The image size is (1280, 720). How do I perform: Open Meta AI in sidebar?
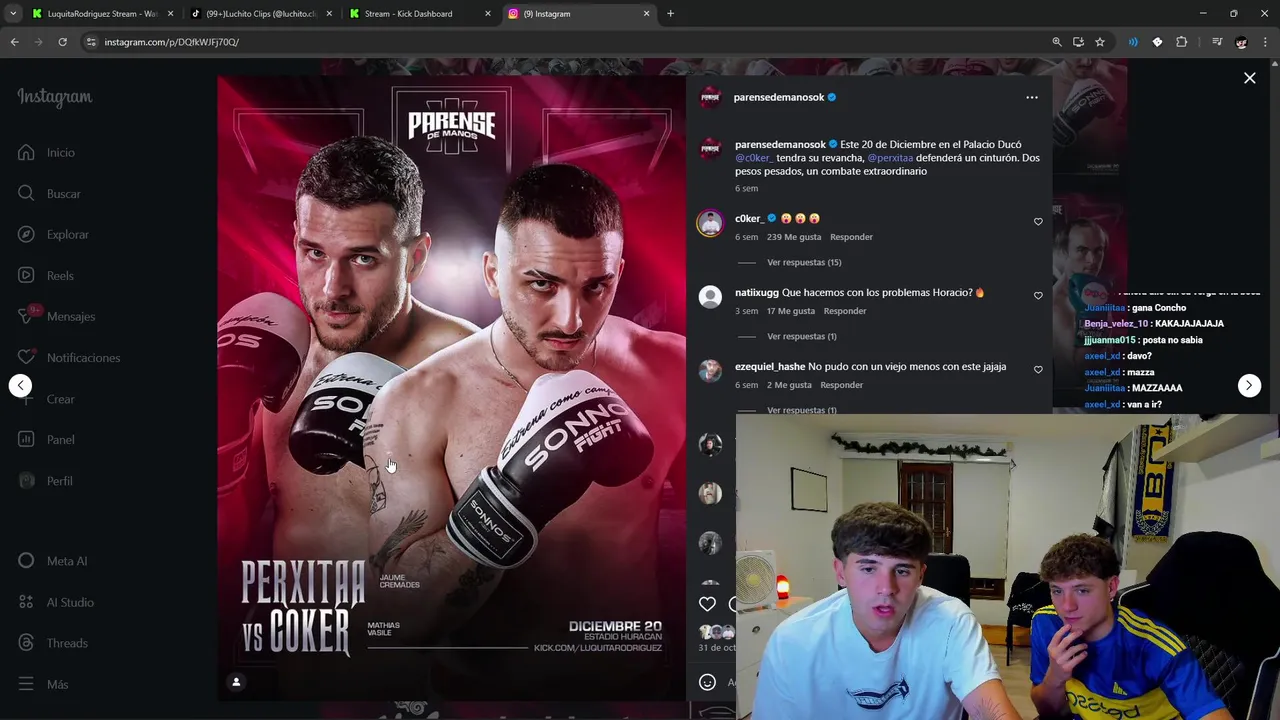coord(52,561)
